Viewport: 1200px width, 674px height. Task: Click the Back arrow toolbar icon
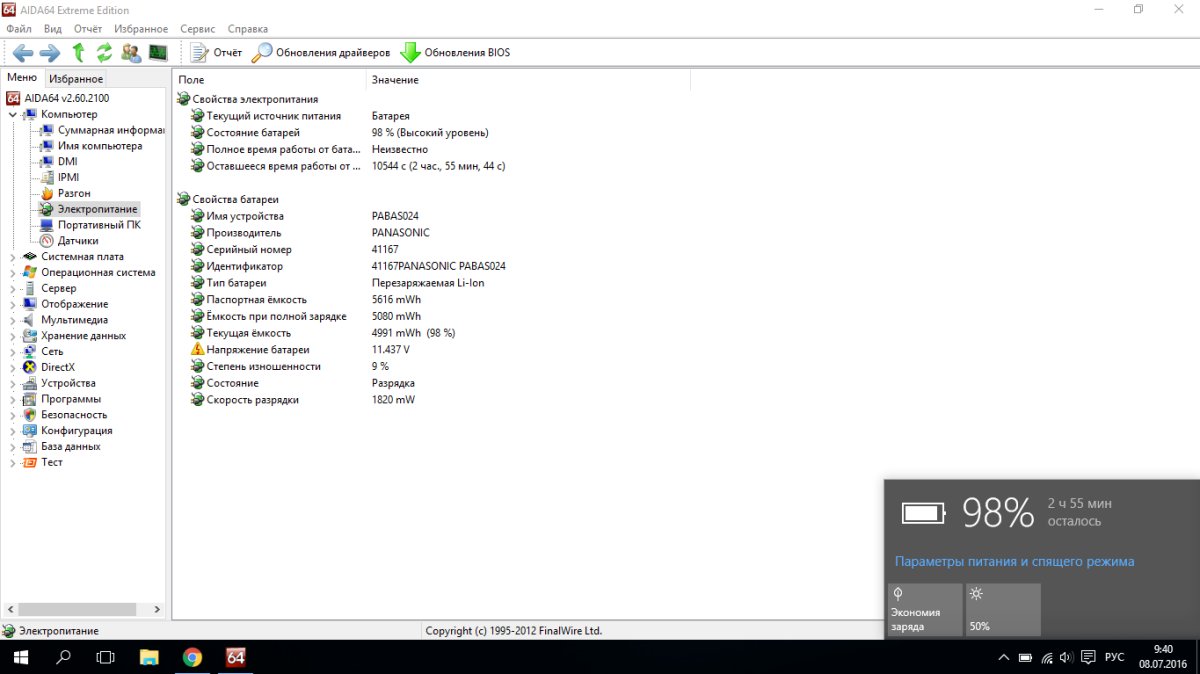22,53
